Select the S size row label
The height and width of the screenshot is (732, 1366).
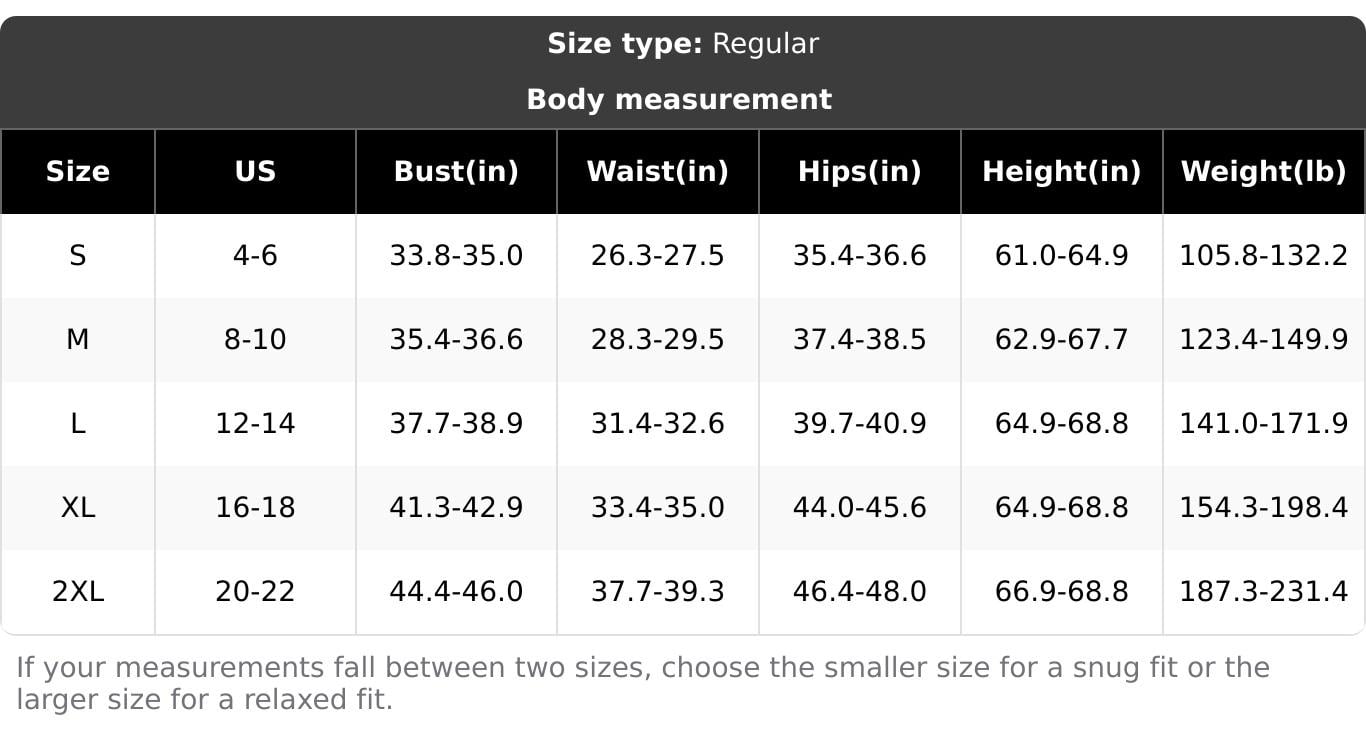pos(78,256)
